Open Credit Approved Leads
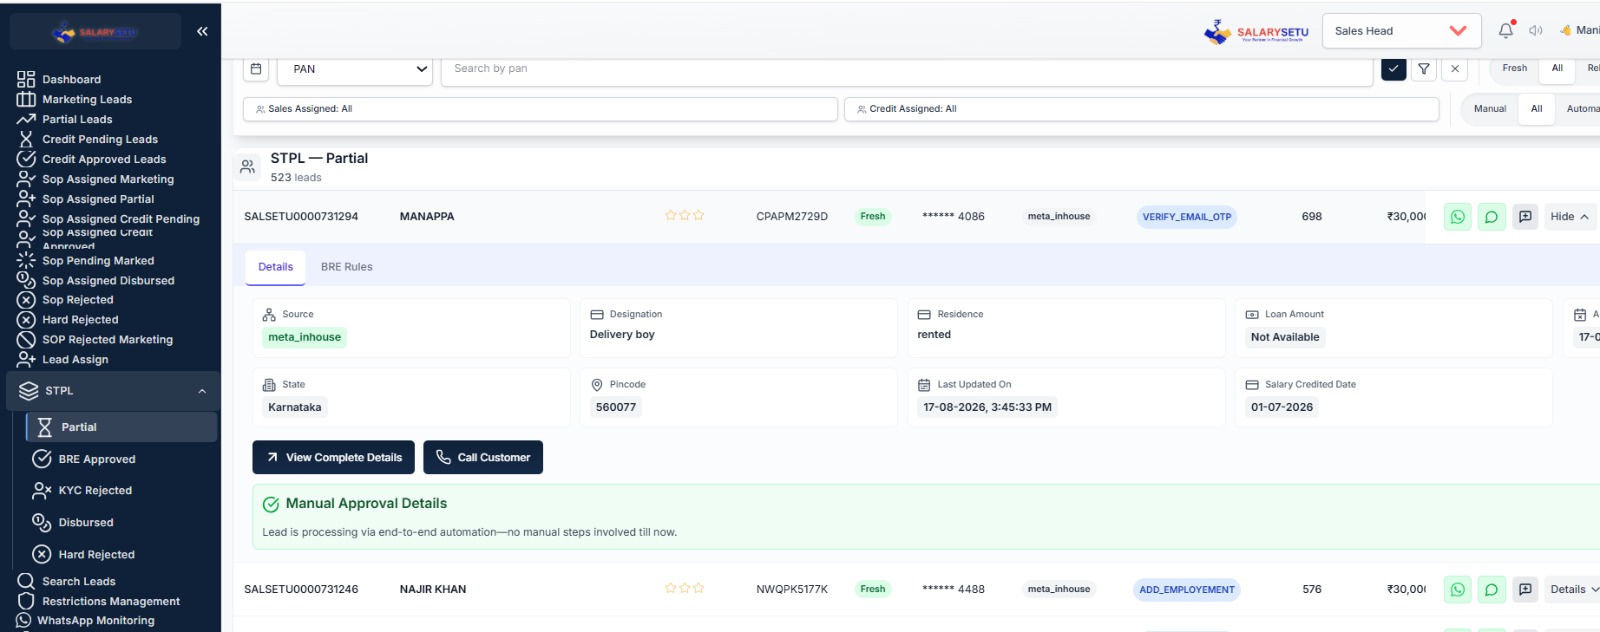The width and height of the screenshot is (1600, 632). [x=104, y=159]
